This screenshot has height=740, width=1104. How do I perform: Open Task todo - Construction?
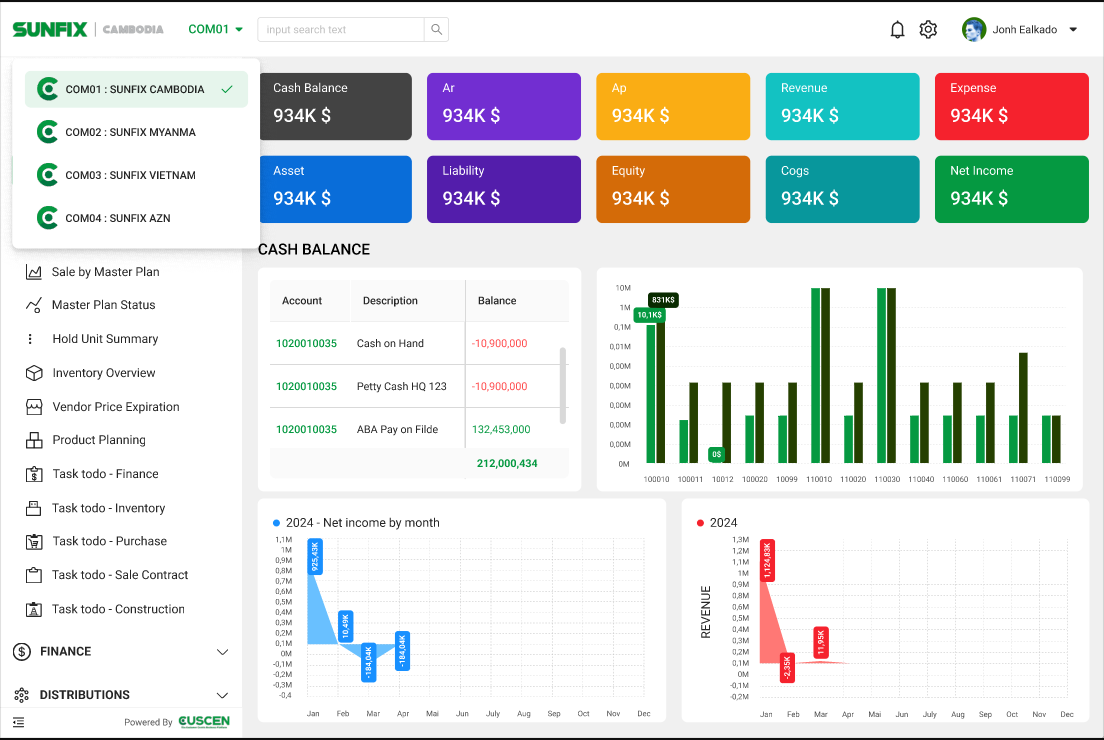[x=118, y=609]
